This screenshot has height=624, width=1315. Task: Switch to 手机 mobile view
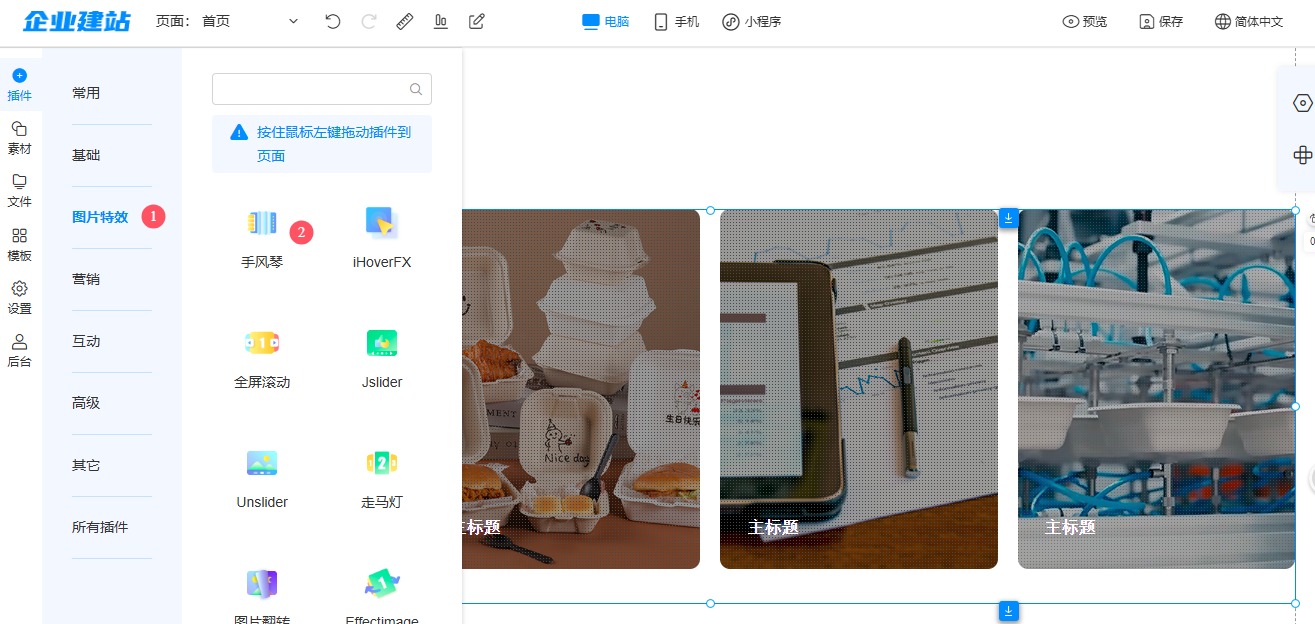(677, 21)
